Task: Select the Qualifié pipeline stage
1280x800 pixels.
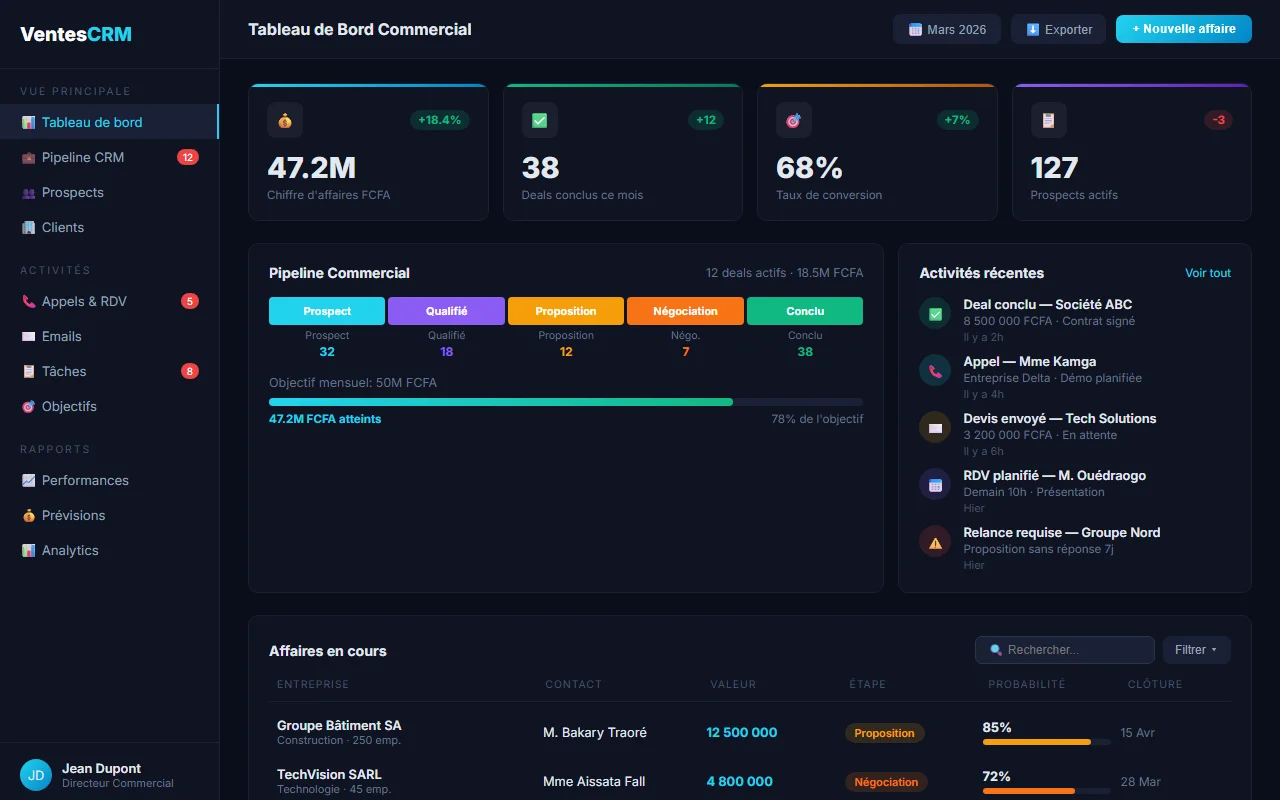Action: pos(446,311)
